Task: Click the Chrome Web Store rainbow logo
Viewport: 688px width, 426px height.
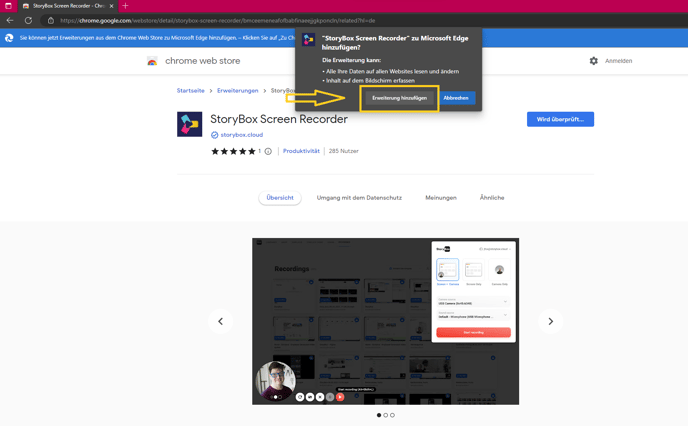Action: [x=152, y=61]
